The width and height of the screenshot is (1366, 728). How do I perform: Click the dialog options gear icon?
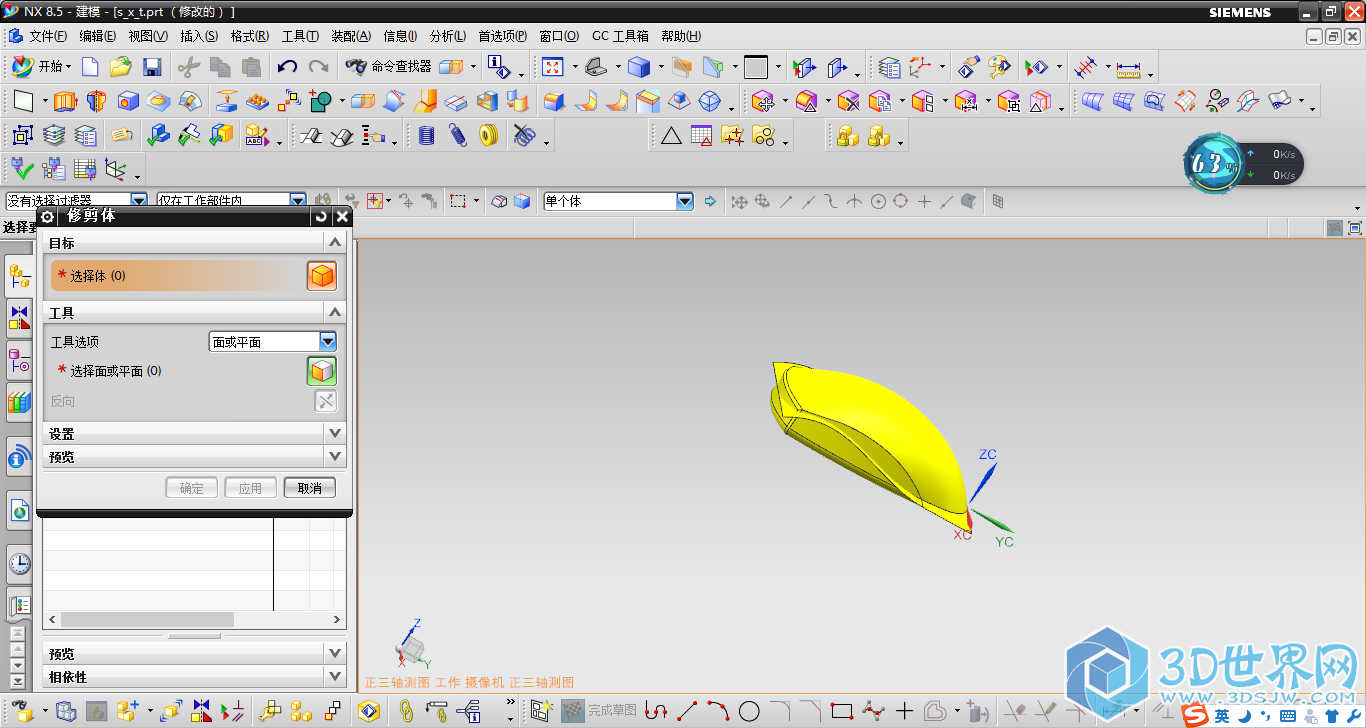pyautogui.click(x=47, y=216)
